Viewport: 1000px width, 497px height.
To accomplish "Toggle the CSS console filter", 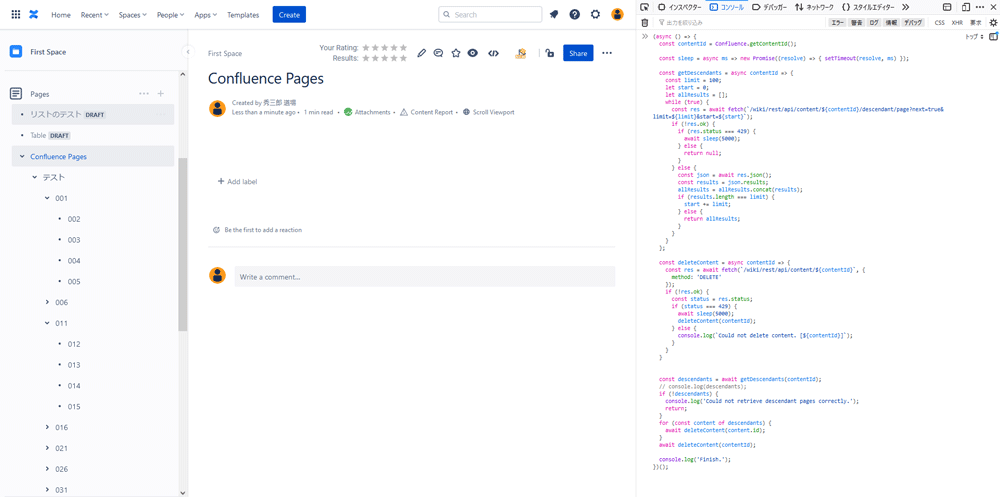I will tap(939, 22).
